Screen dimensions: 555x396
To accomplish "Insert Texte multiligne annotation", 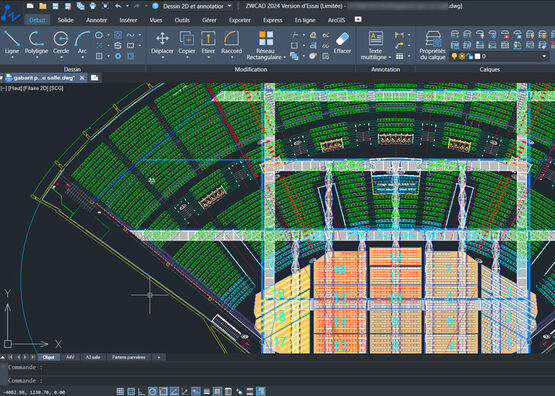I will click(375, 45).
